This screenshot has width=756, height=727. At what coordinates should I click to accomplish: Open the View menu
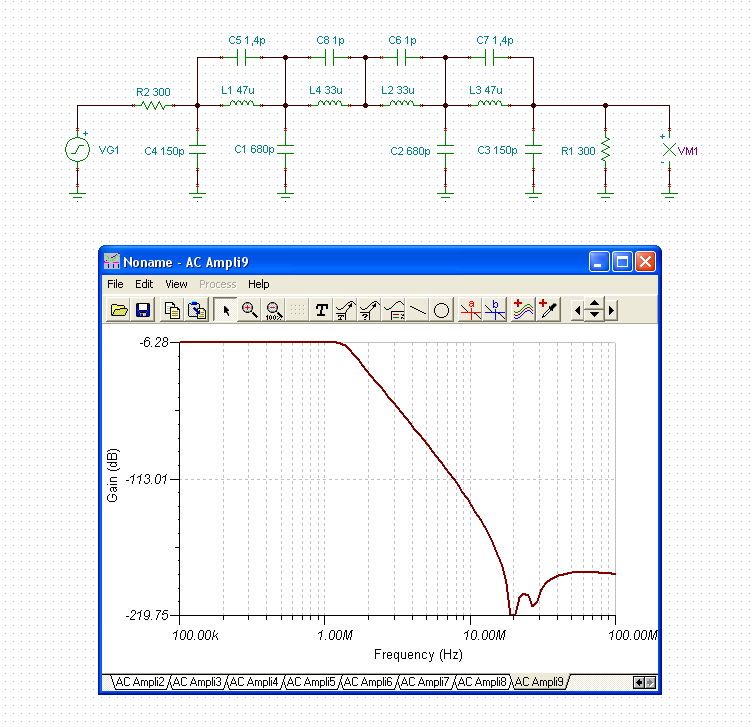pyautogui.click(x=176, y=284)
